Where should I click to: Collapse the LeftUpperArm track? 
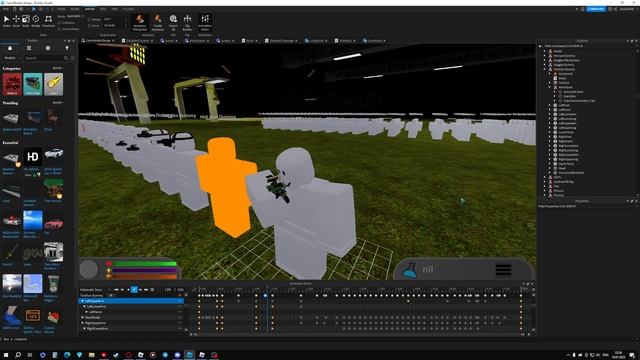pos(82,301)
